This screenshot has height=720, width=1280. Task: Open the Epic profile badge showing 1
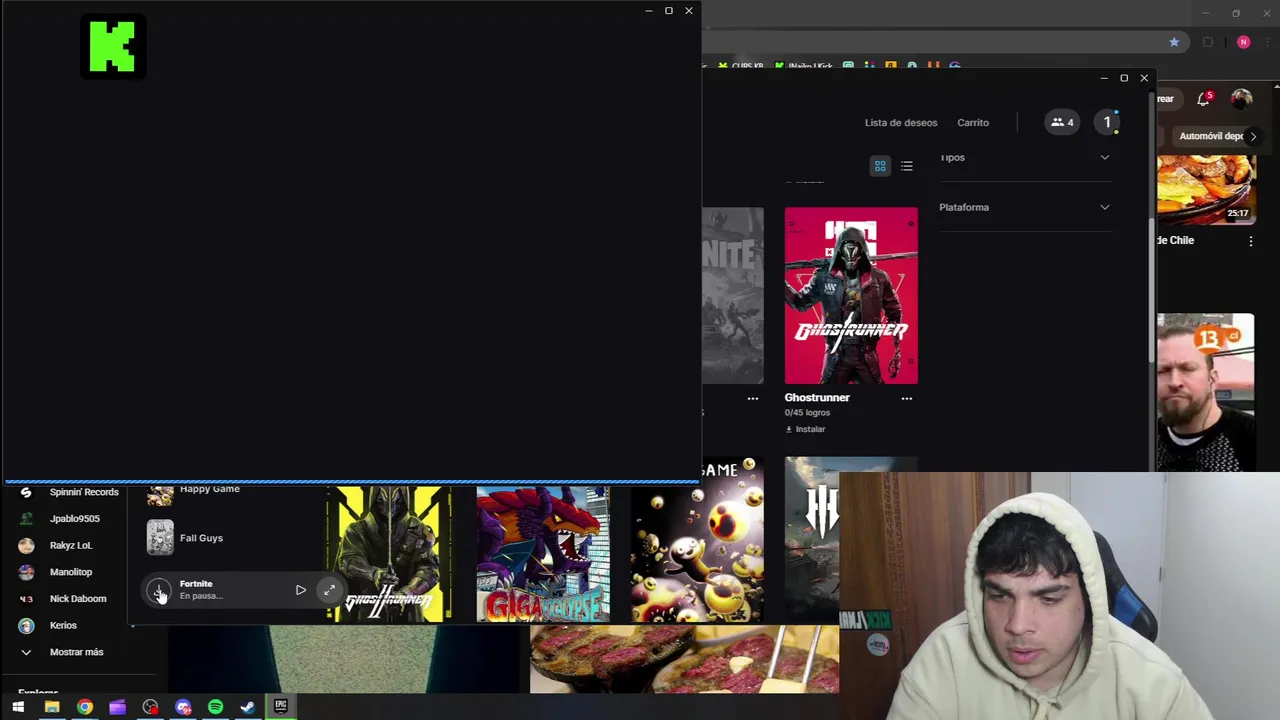(x=1107, y=122)
